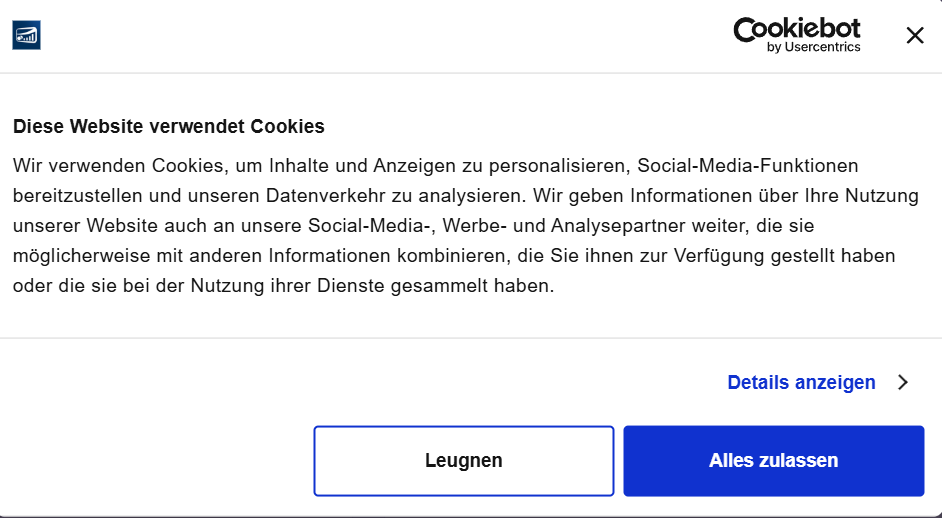Open the Details anzeigen link

(x=801, y=382)
